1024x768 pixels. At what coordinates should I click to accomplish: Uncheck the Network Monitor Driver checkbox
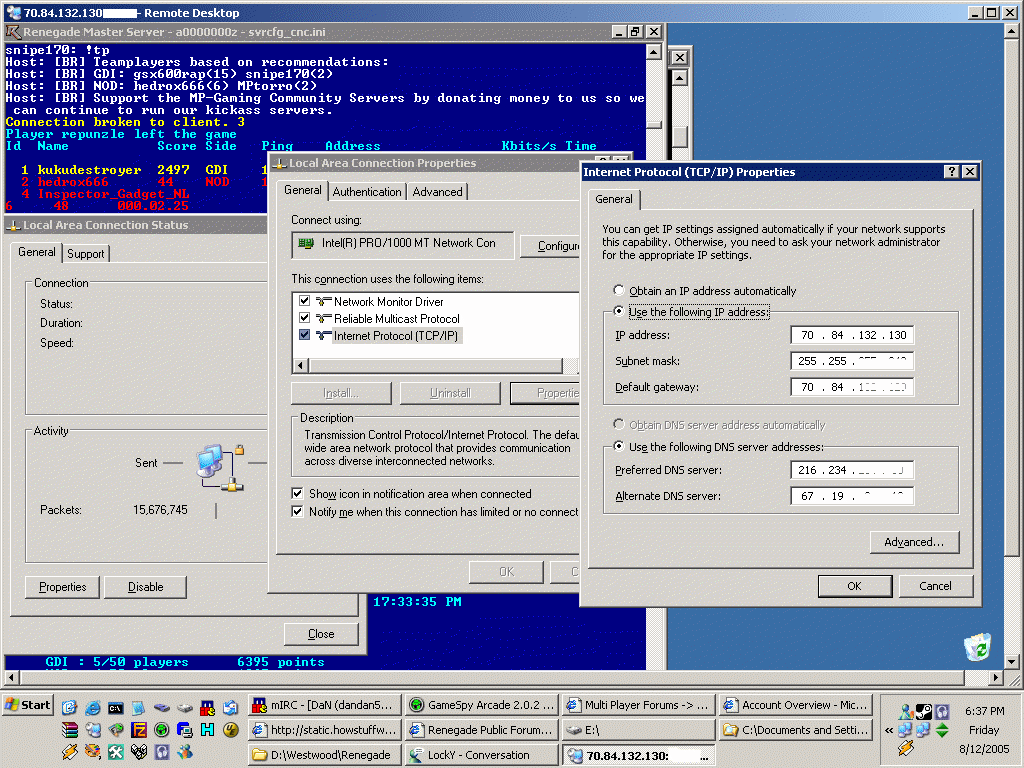click(x=304, y=301)
